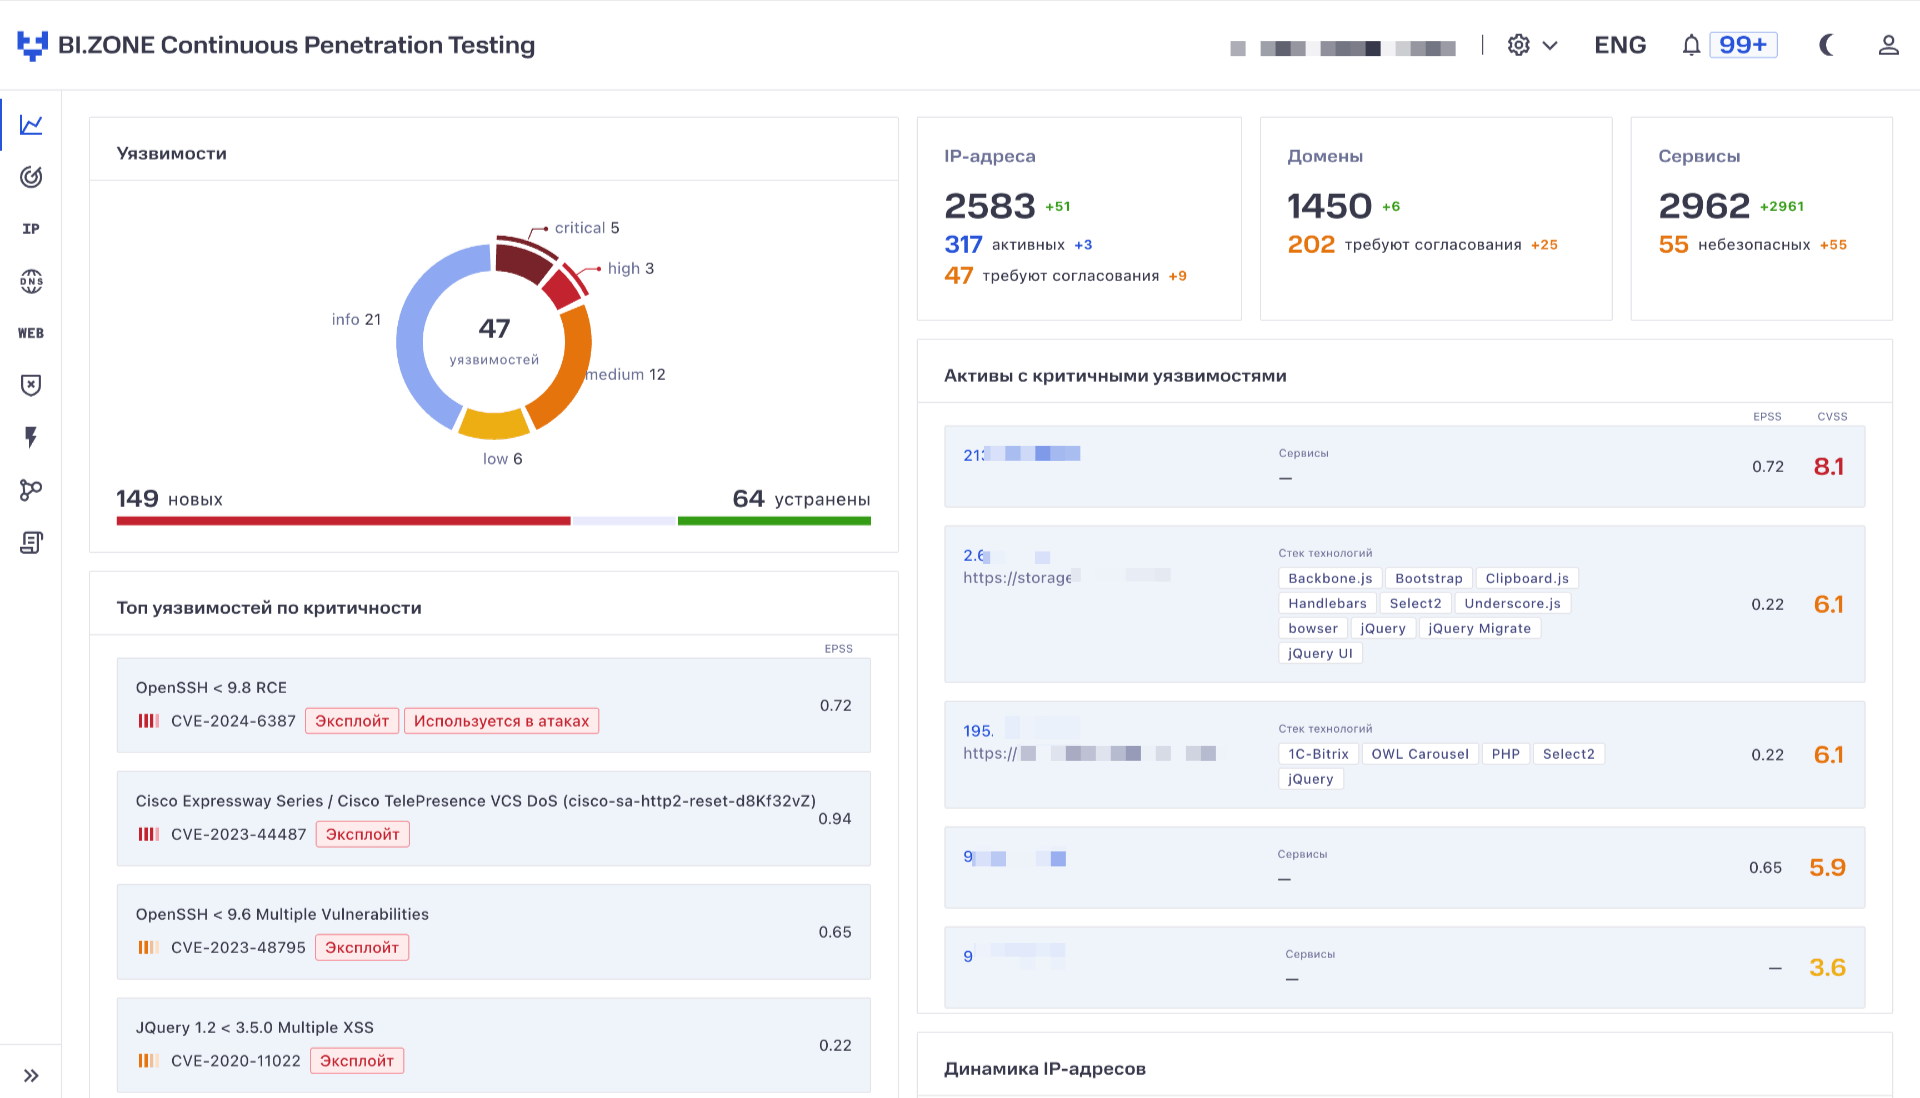
Task: Select the gauge icon in the sidebar
Action: click(x=31, y=177)
